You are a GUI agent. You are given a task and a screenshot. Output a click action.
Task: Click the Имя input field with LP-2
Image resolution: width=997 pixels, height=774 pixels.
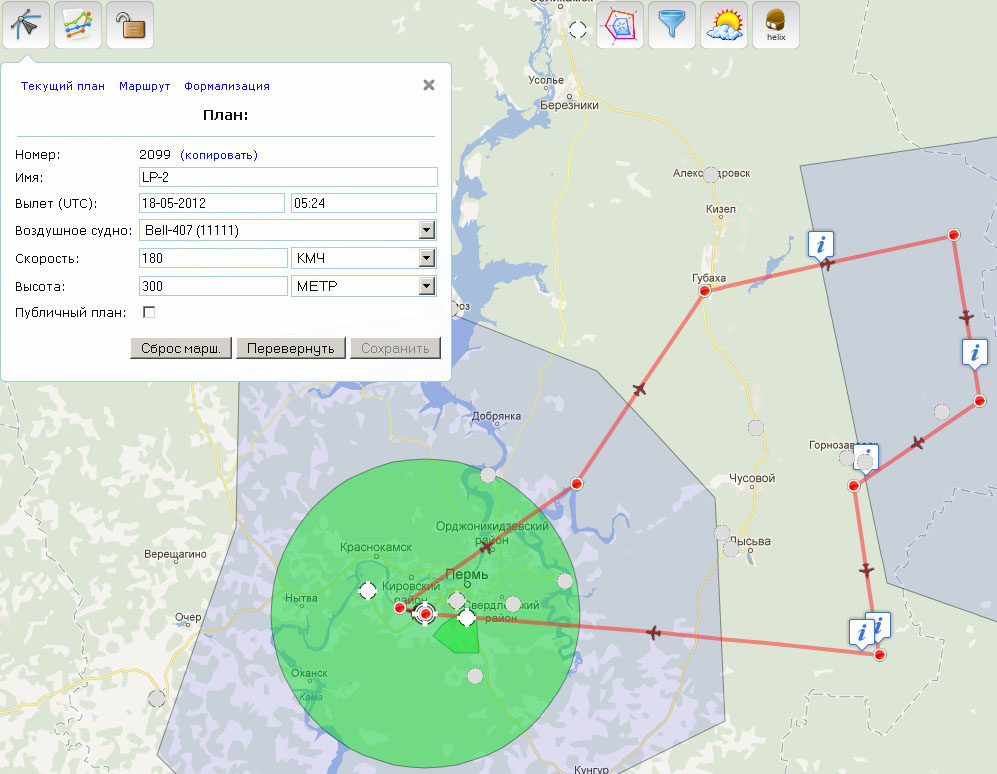point(288,177)
